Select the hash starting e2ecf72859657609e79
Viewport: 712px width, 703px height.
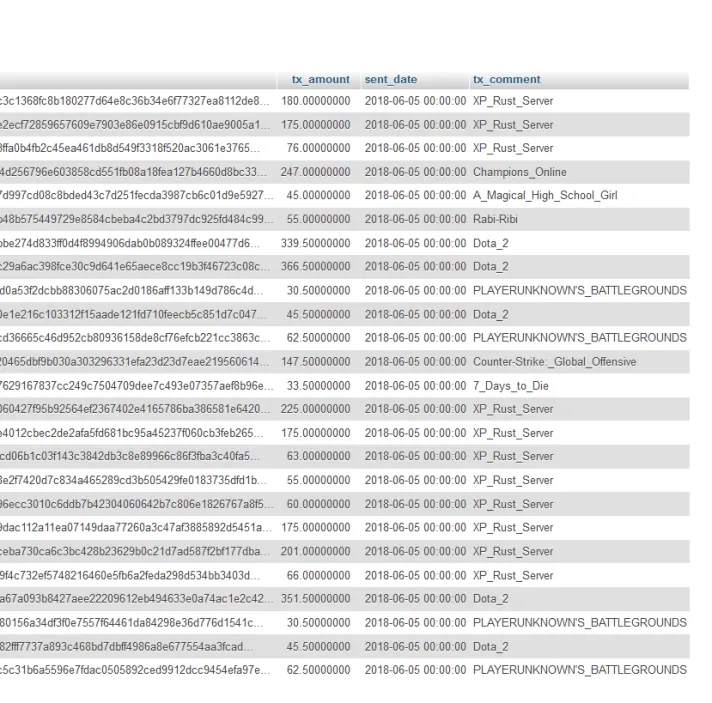coord(135,124)
